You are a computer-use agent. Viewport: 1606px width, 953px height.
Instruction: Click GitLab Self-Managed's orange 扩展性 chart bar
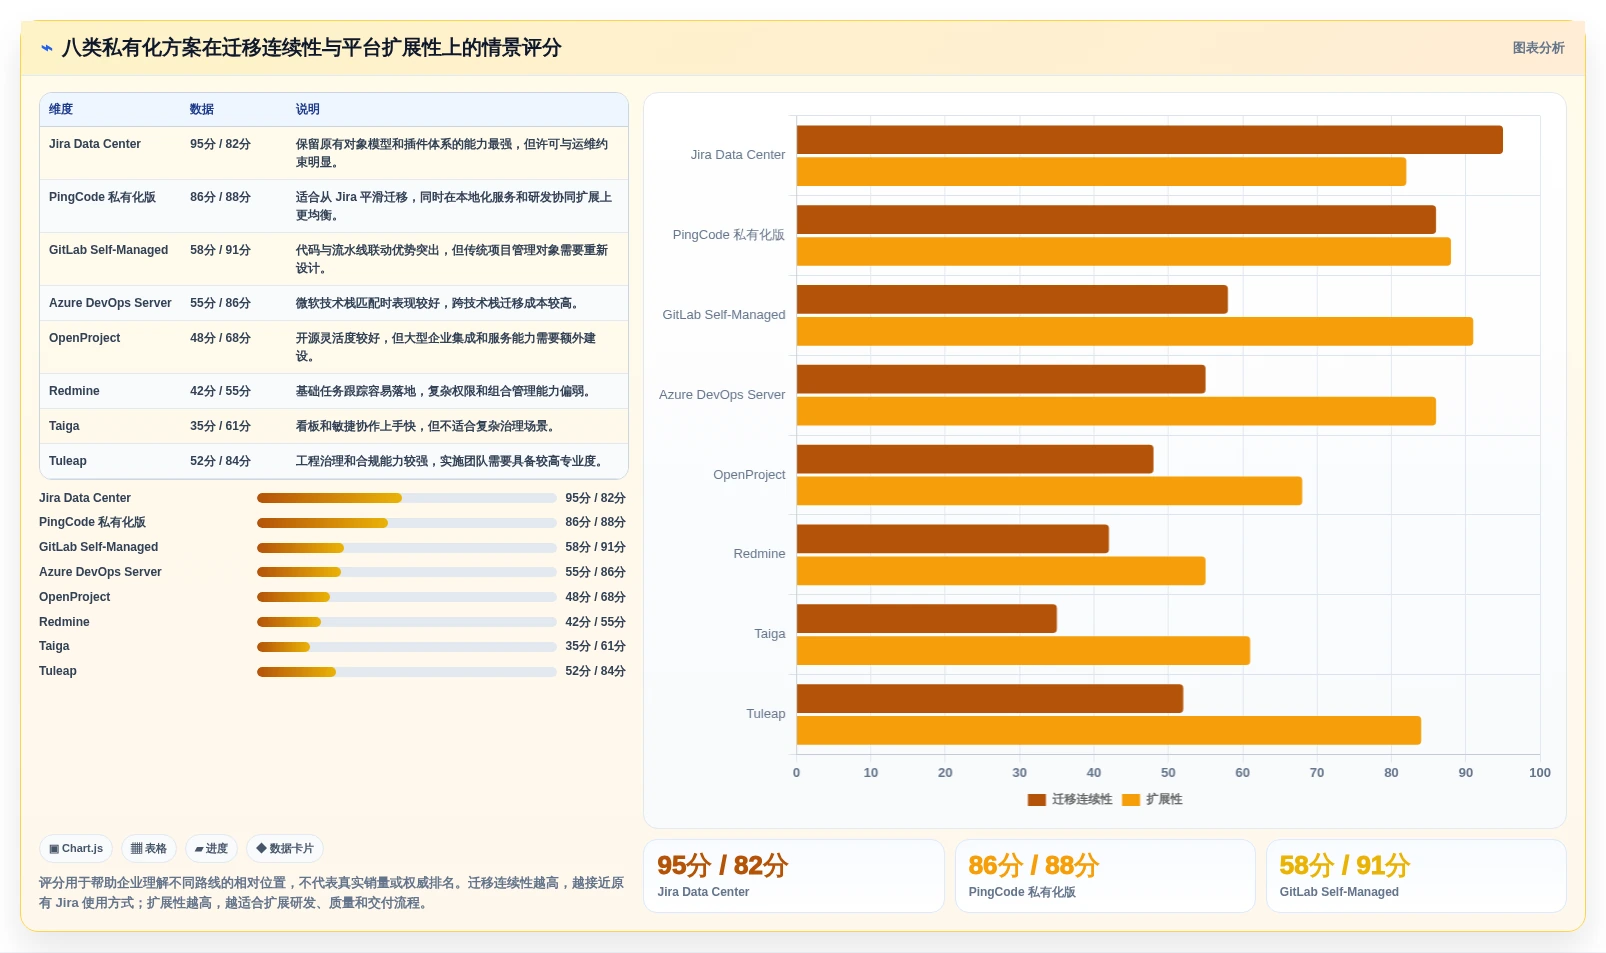click(1135, 332)
